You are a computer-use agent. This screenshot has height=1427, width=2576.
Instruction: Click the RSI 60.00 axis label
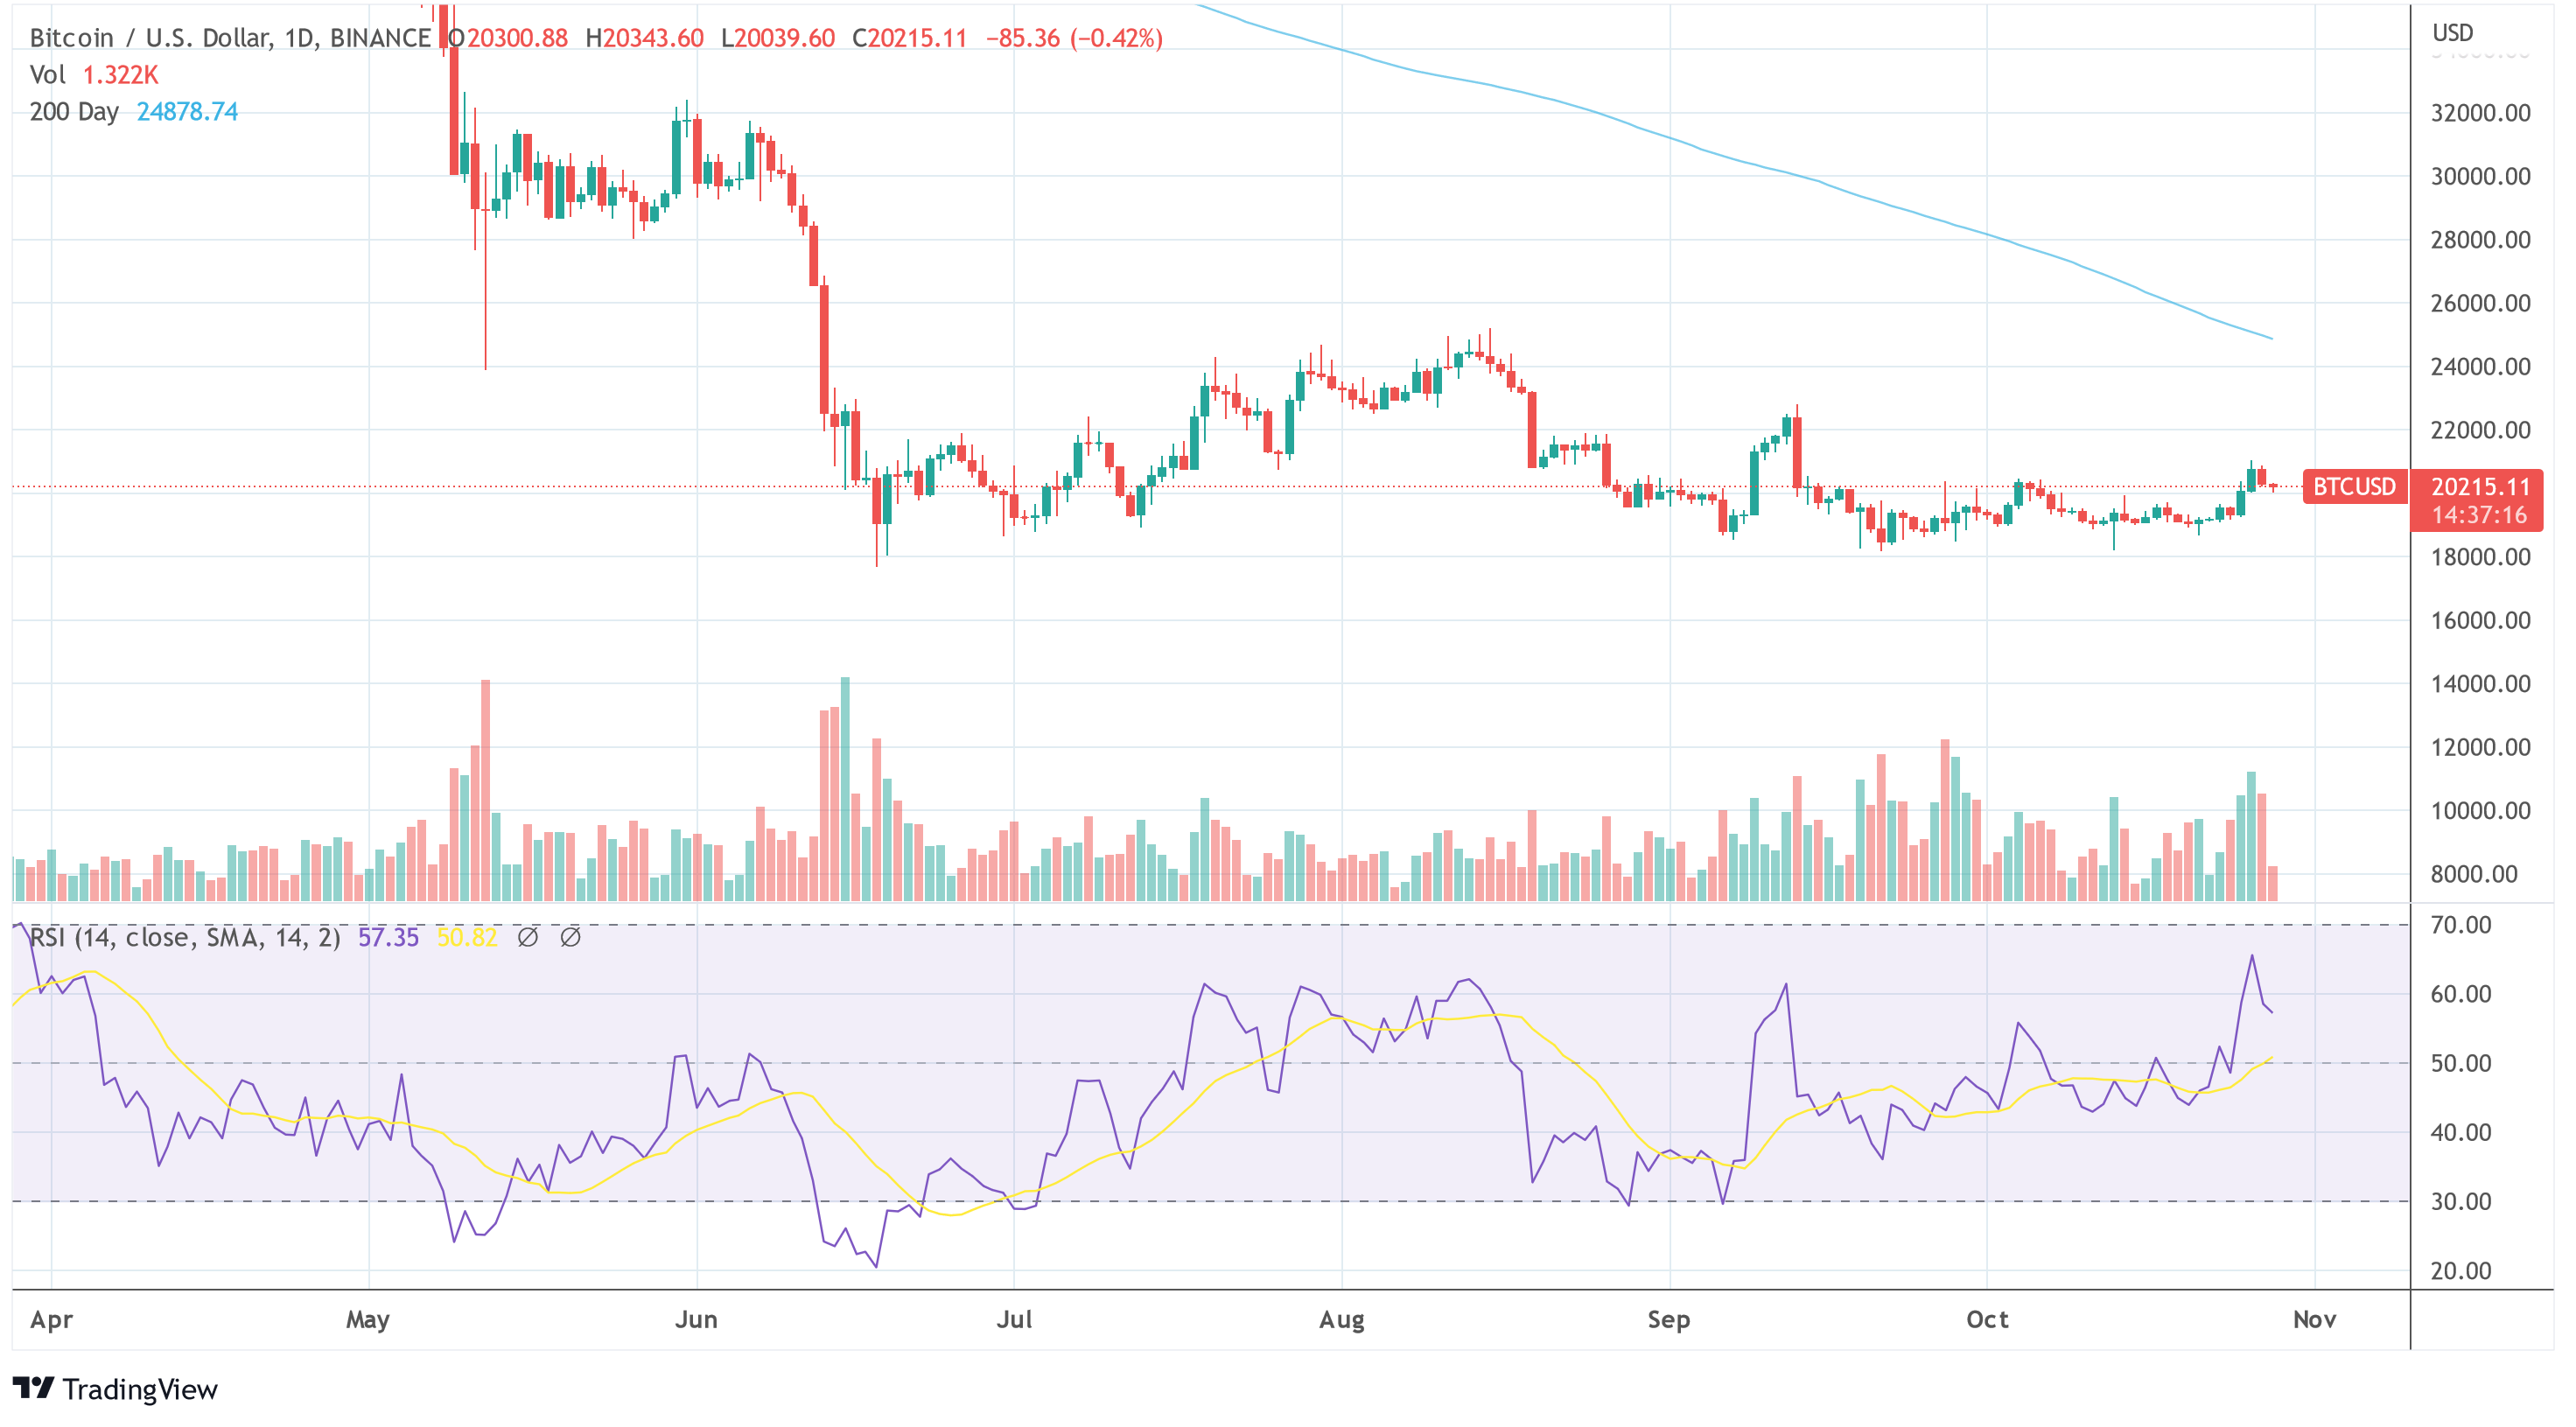2461,994
